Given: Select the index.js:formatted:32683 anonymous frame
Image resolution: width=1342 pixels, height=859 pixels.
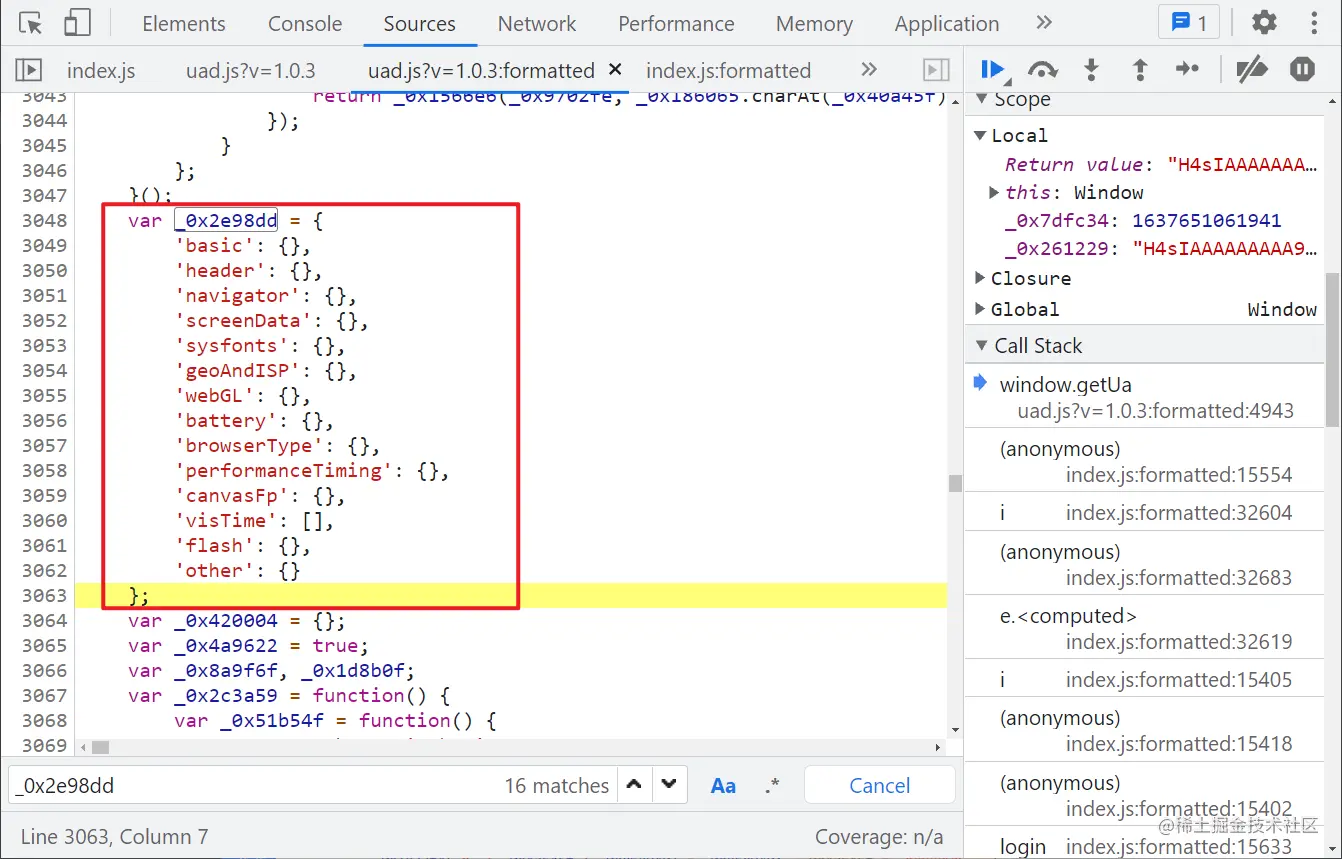Looking at the screenshot, I should (1144, 565).
